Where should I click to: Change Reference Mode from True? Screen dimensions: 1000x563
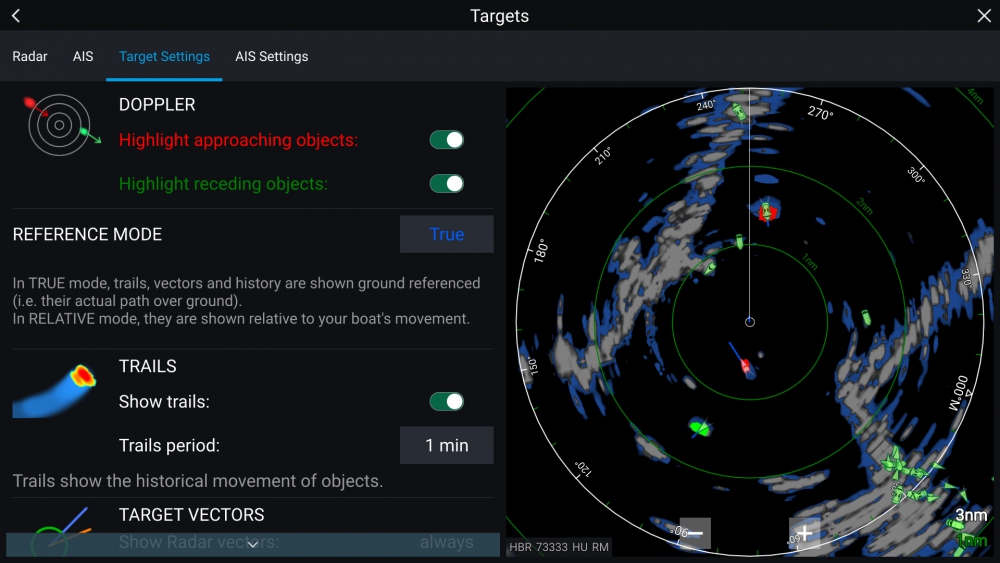coord(446,234)
